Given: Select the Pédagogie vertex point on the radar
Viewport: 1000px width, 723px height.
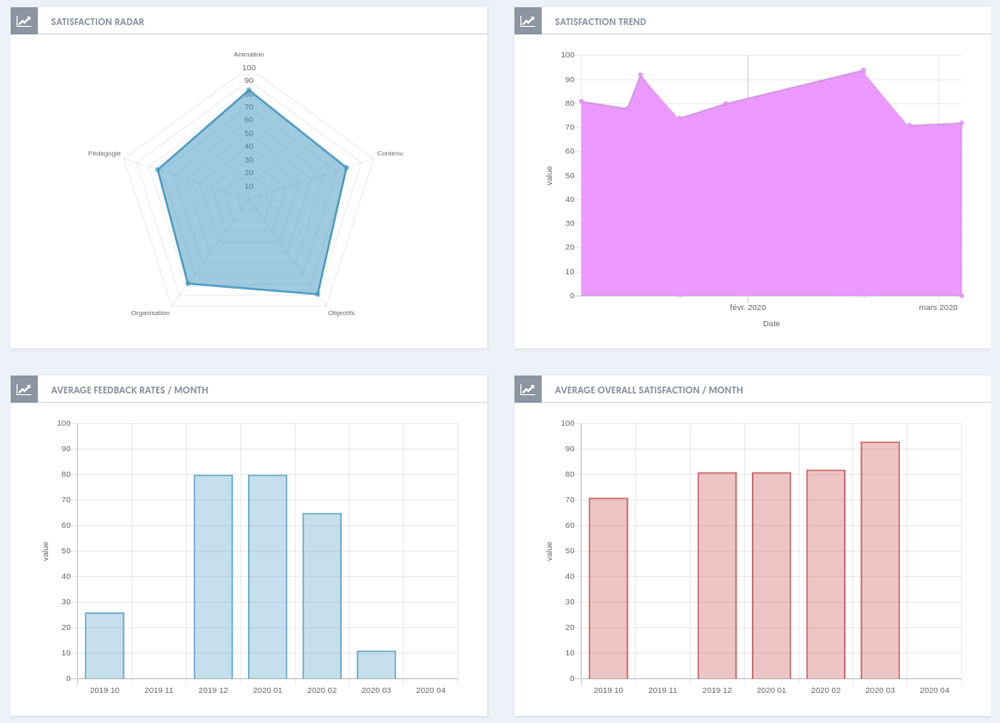Looking at the screenshot, I should click(x=158, y=170).
